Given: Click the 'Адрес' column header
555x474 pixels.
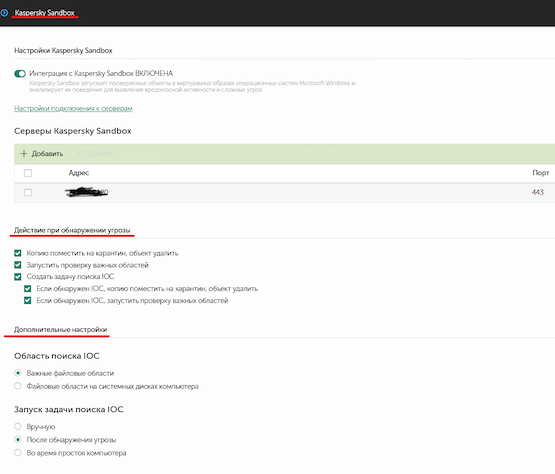Looking at the screenshot, I should click(79, 173).
